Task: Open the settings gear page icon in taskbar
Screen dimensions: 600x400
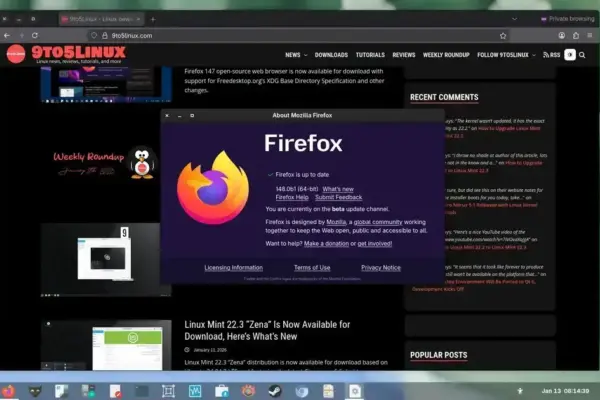Action: pyautogui.click(x=355, y=391)
